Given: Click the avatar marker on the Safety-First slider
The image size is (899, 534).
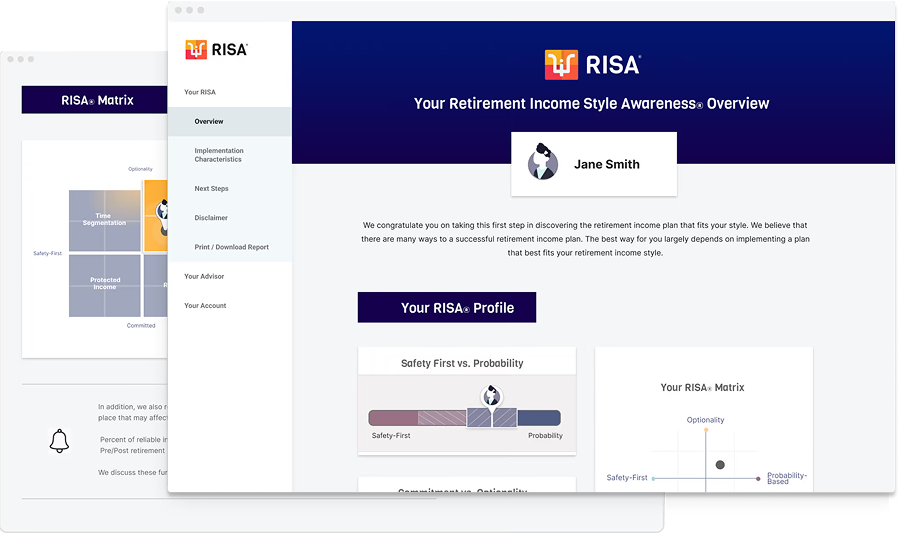Looking at the screenshot, I should pyautogui.click(x=490, y=396).
